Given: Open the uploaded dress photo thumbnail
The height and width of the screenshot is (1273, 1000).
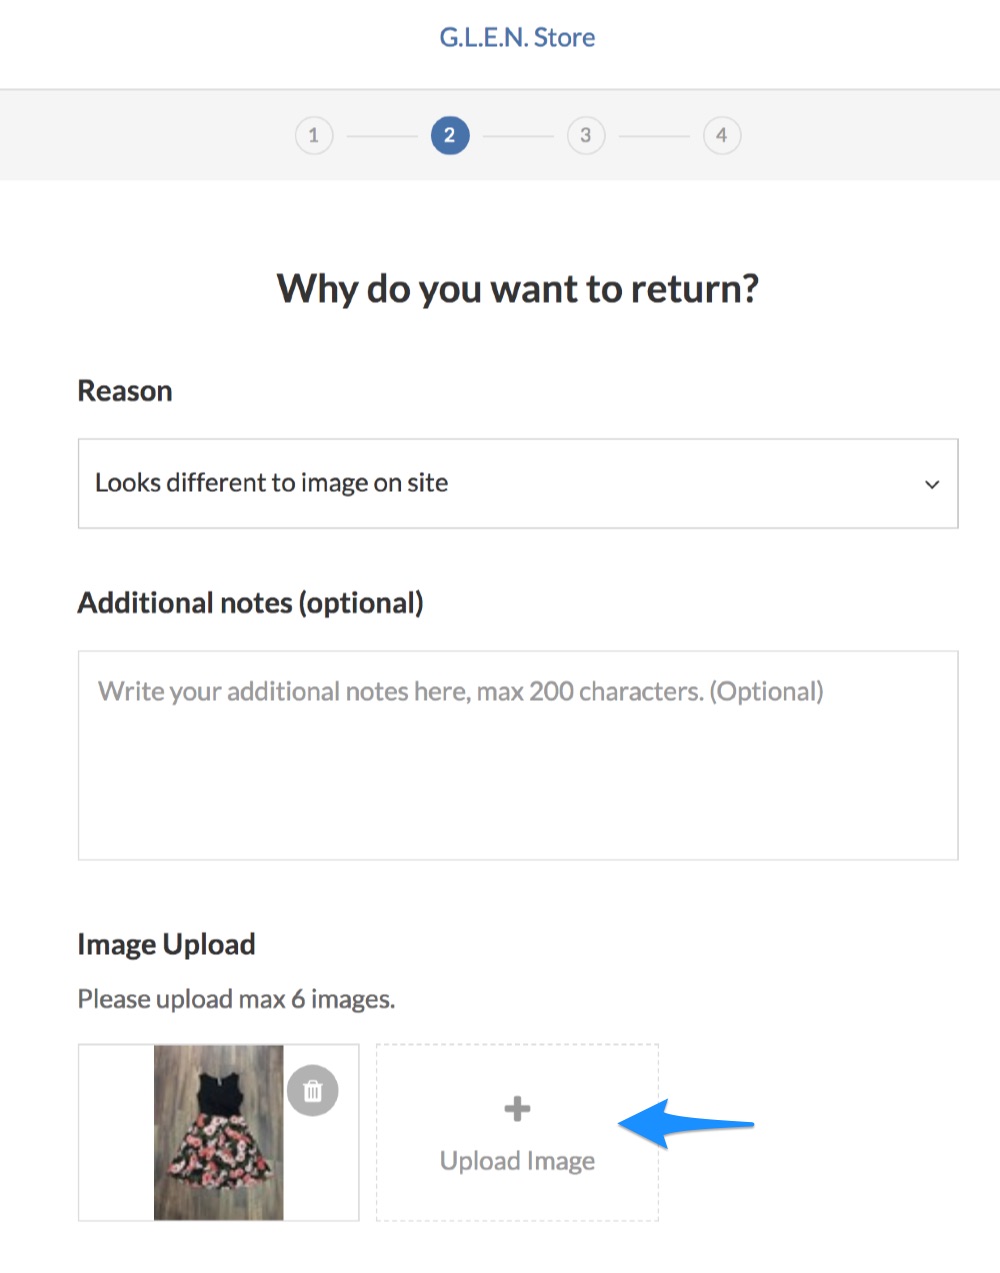Looking at the screenshot, I should (218, 1133).
